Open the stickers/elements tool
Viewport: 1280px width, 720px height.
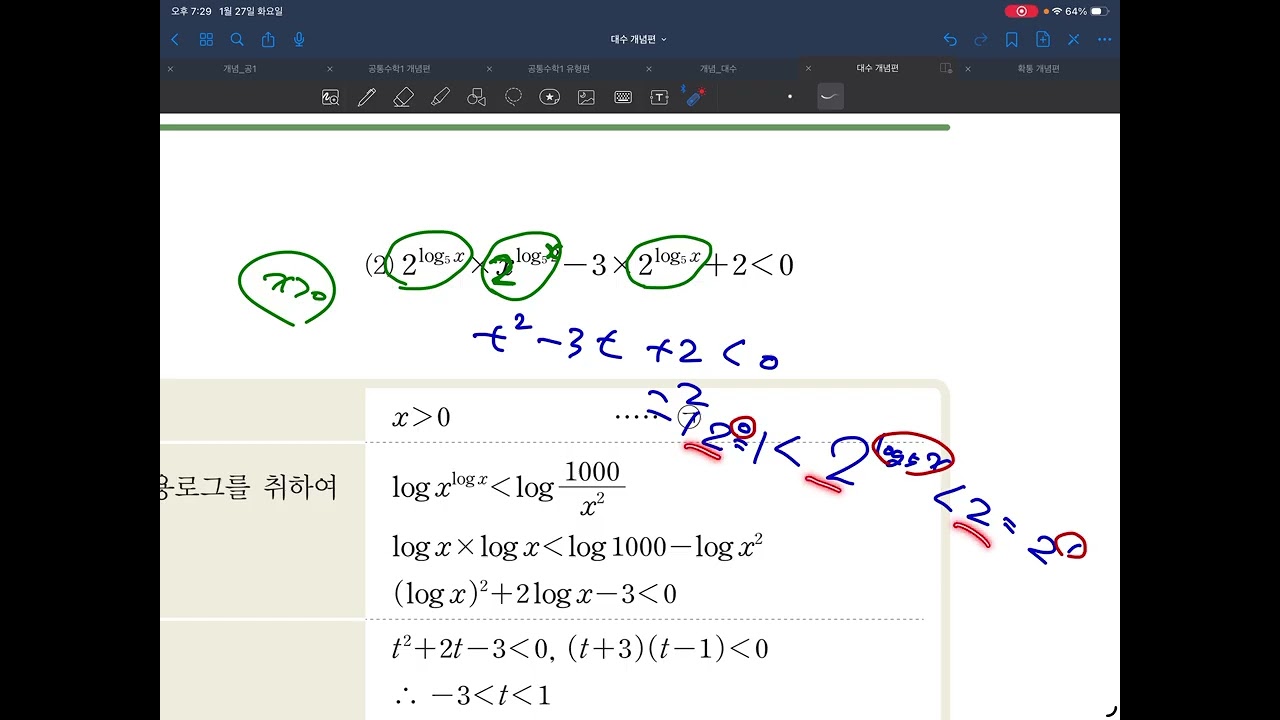click(549, 97)
